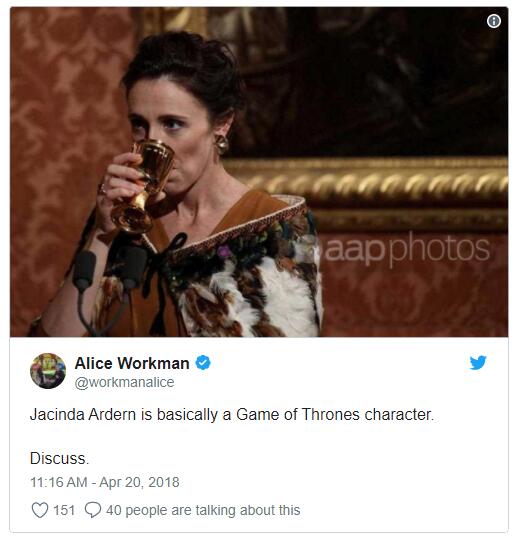Click the speech bubble reply icon
This screenshot has width=518, height=542.
[93, 510]
